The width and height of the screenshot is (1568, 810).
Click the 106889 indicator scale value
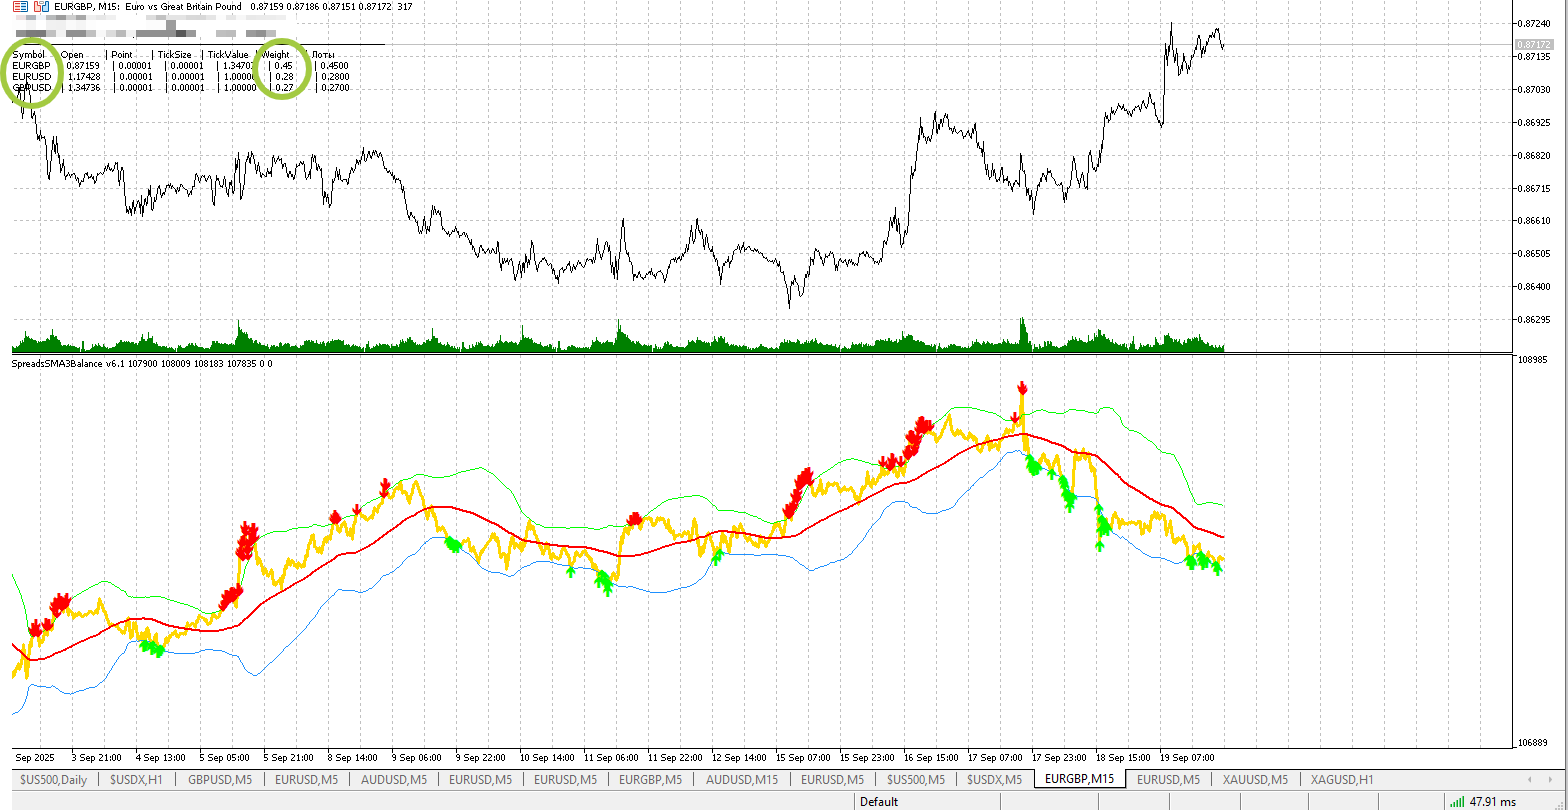click(1532, 743)
